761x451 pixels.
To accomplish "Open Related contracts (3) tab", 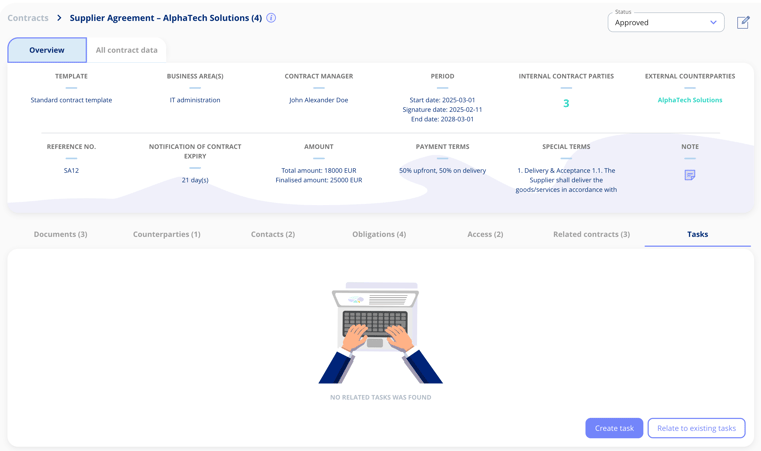I will coord(591,234).
